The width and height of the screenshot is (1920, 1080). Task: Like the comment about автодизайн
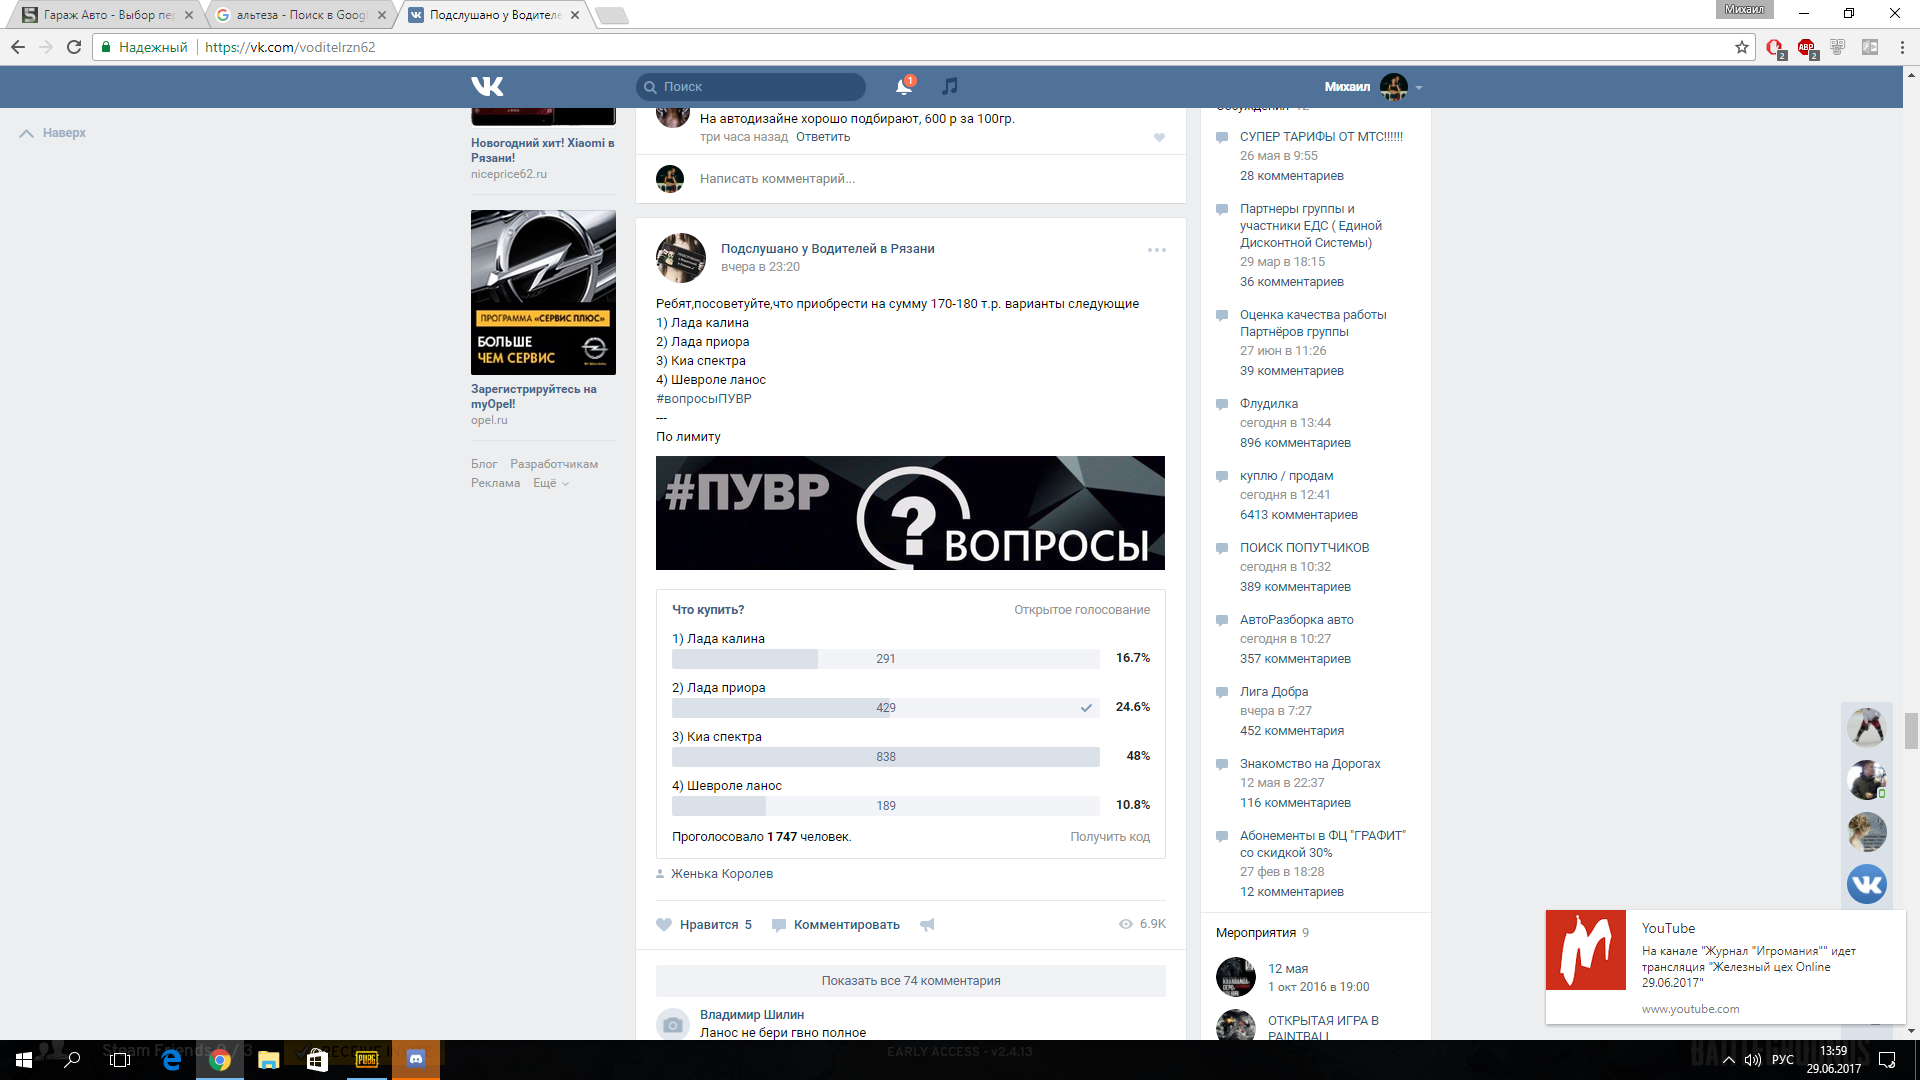[1159, 138]
